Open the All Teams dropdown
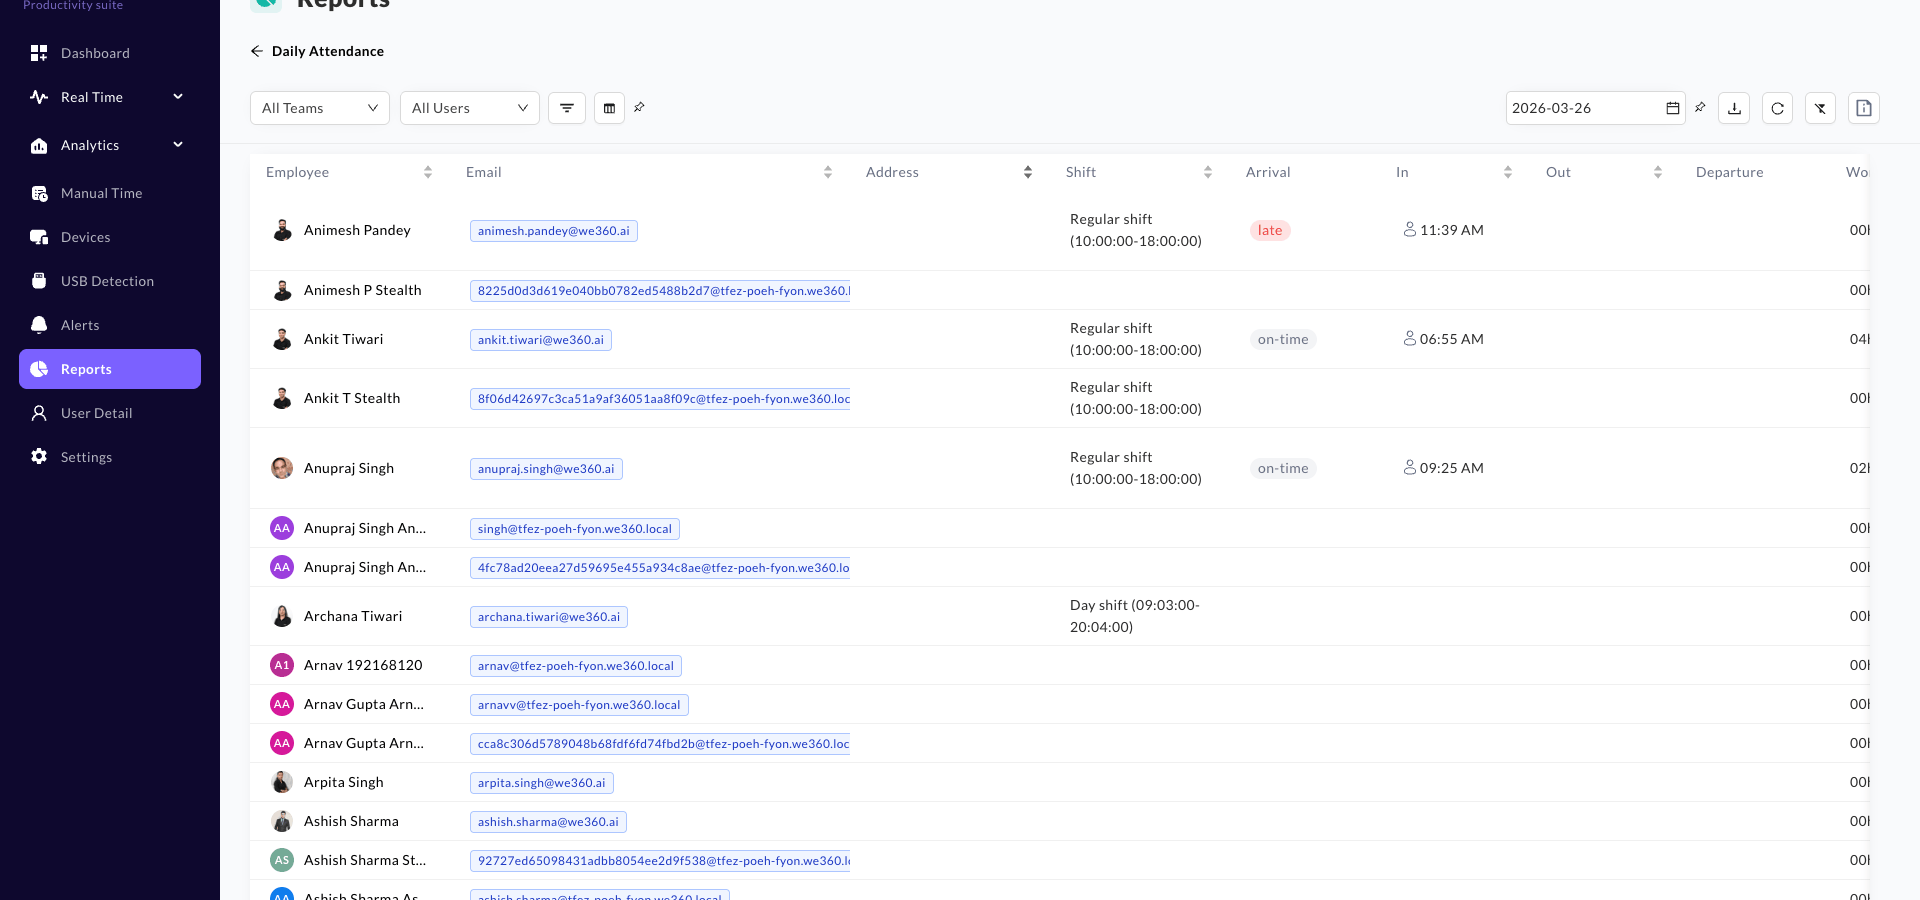Screen dimensions: 1920x900 [x=320, y=108]
